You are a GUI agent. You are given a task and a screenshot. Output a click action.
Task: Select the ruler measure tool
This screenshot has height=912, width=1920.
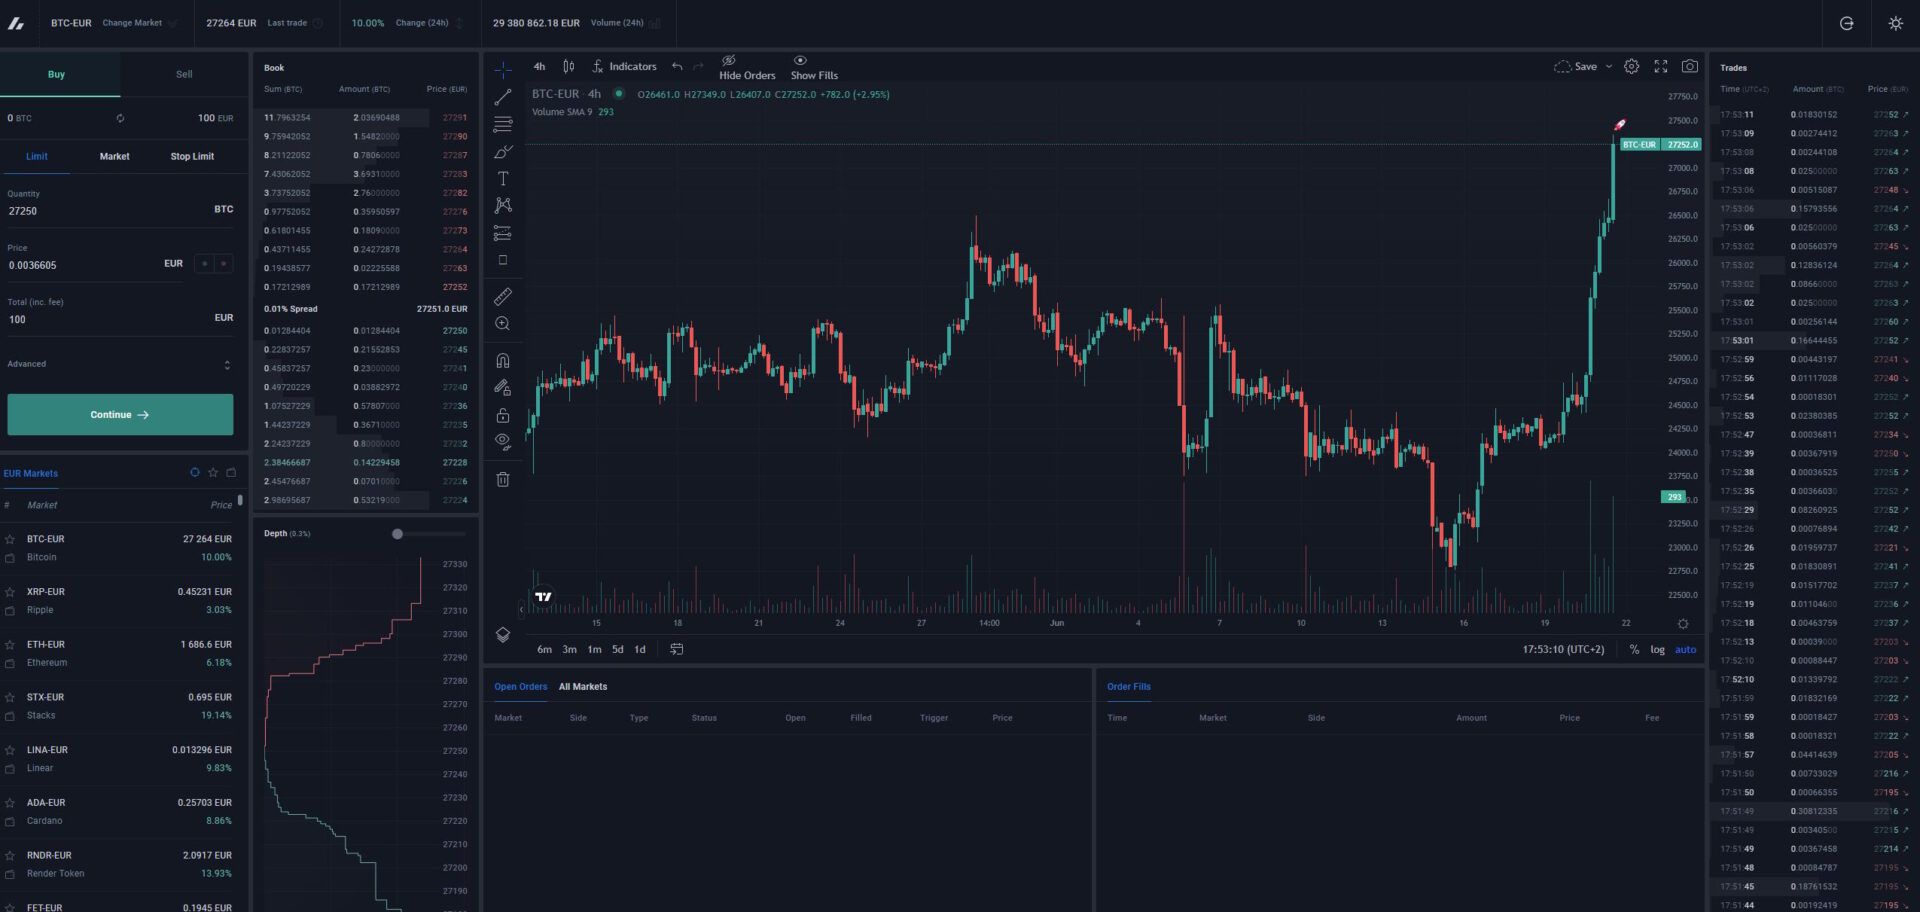point(503,297)
